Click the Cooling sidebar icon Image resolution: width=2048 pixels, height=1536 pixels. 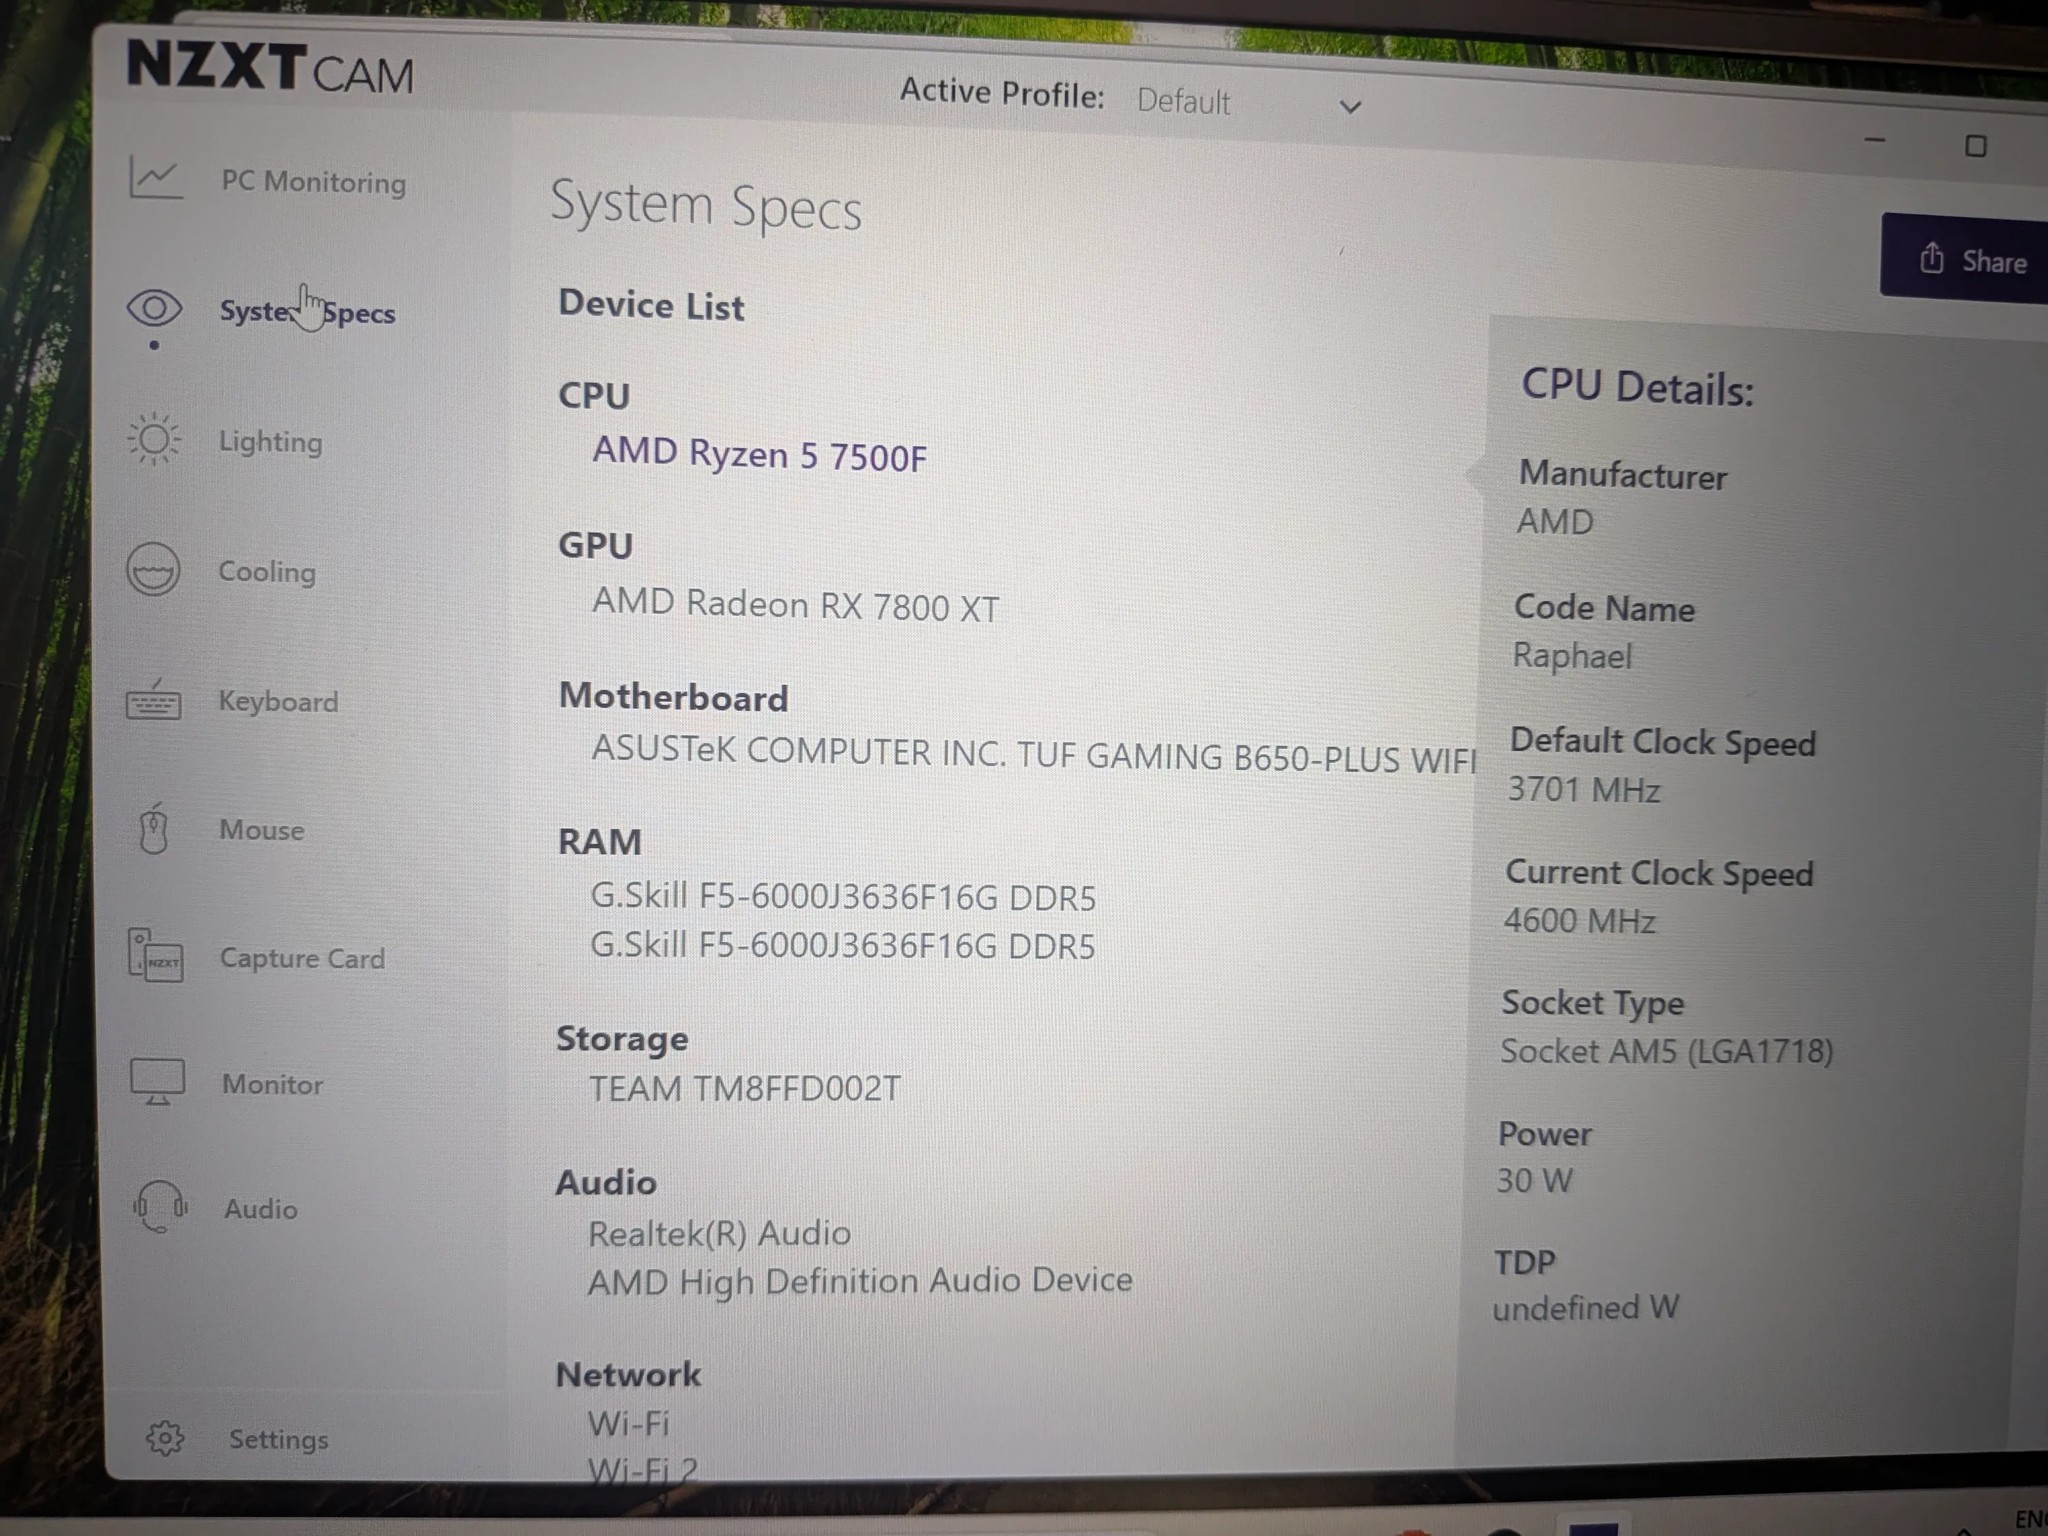coord(153,570)
